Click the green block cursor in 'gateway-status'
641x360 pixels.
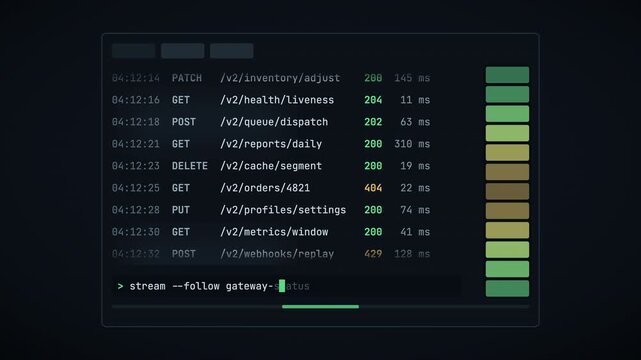(282, 286)
